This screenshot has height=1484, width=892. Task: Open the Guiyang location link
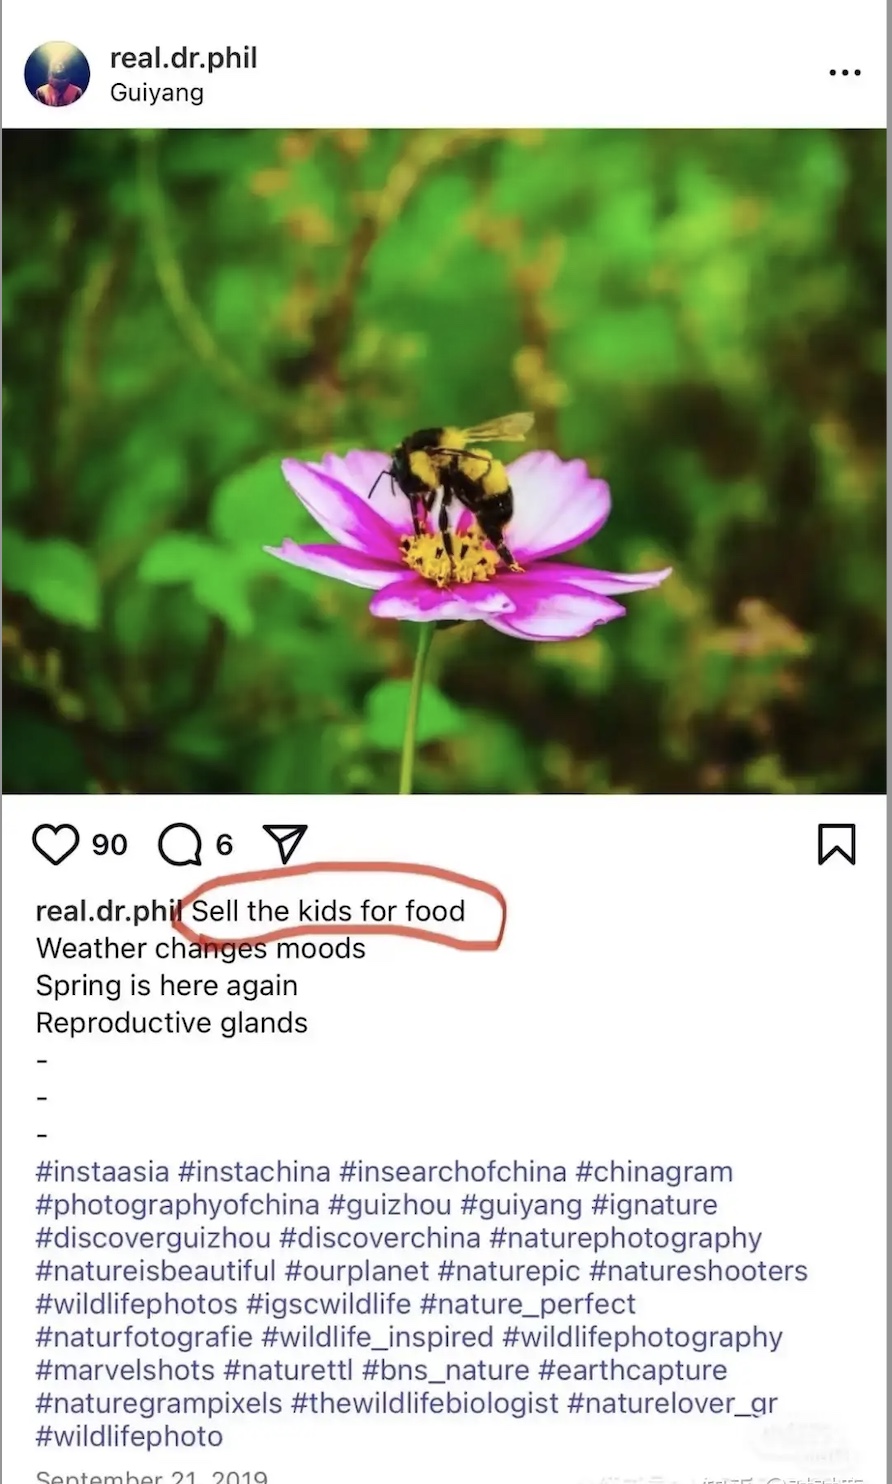156,93
